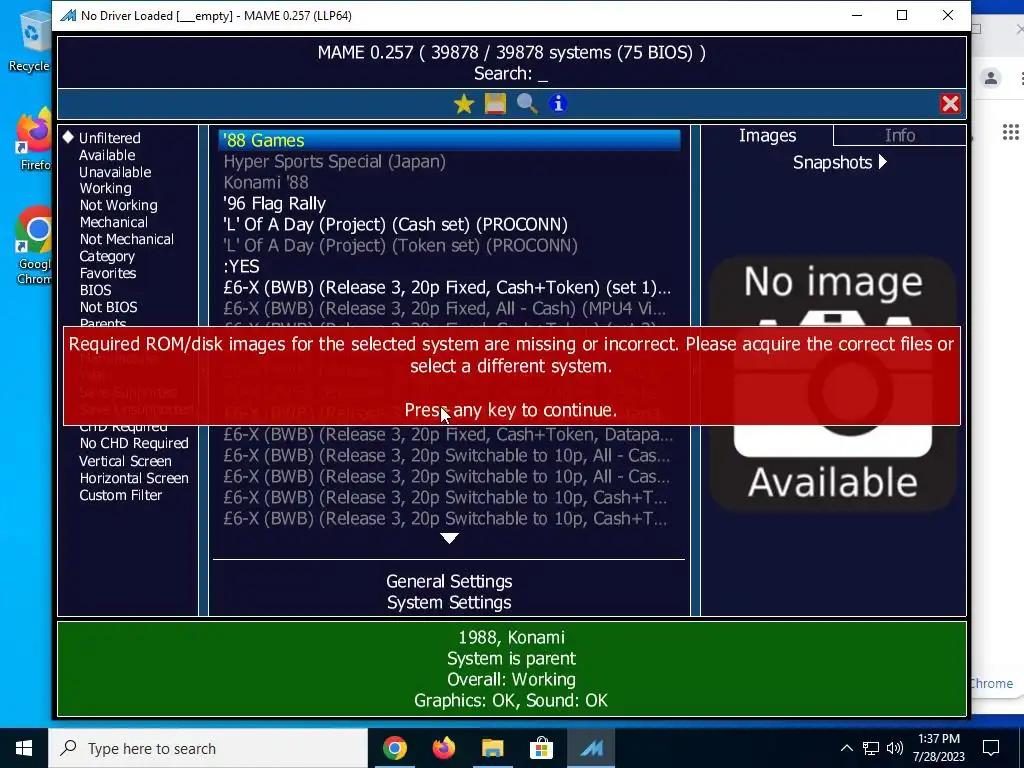This screenshot has height=768, width=1024.
Task: Select the Not Working filter
Action: point(118,205)
